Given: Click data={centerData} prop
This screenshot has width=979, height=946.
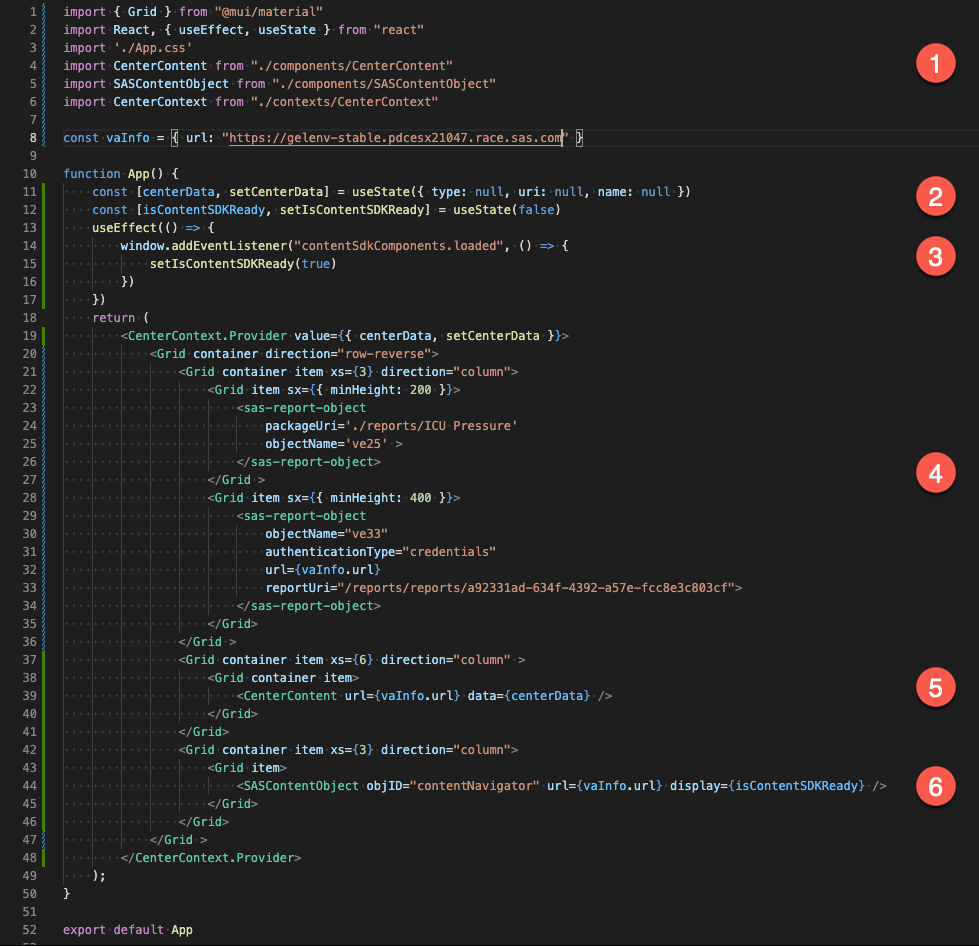Looking at the screenshot, I should click(x=529, y=696).
